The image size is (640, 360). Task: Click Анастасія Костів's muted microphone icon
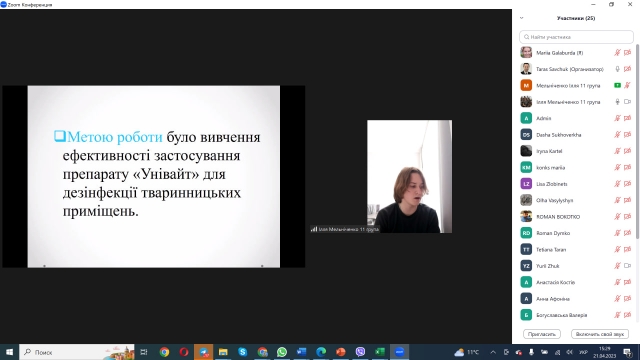(617, 282)
